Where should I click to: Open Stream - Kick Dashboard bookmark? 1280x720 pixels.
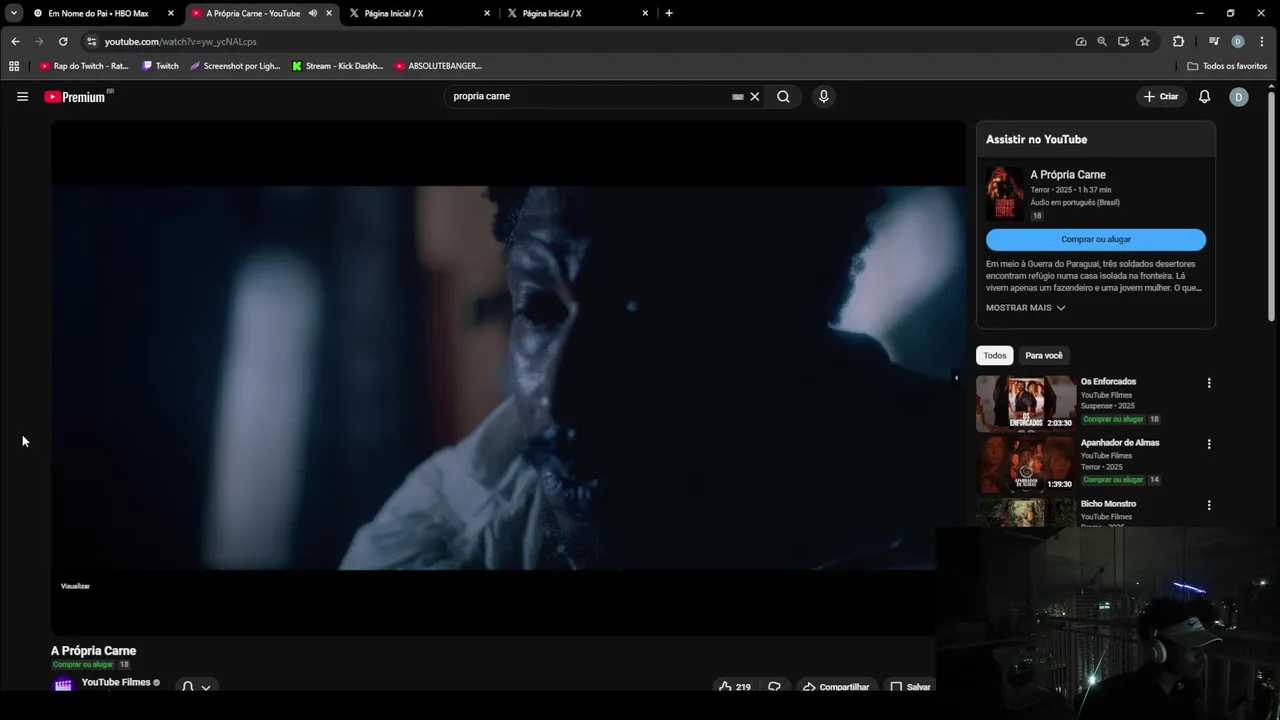(337, 66)
